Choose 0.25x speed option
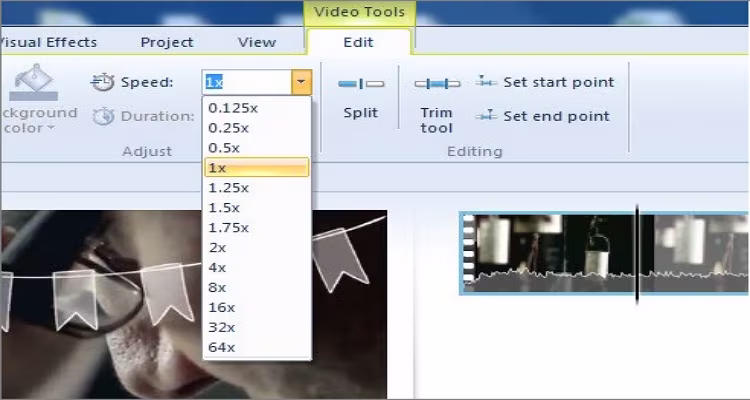The image size is (750, 400). pos(257,128)
